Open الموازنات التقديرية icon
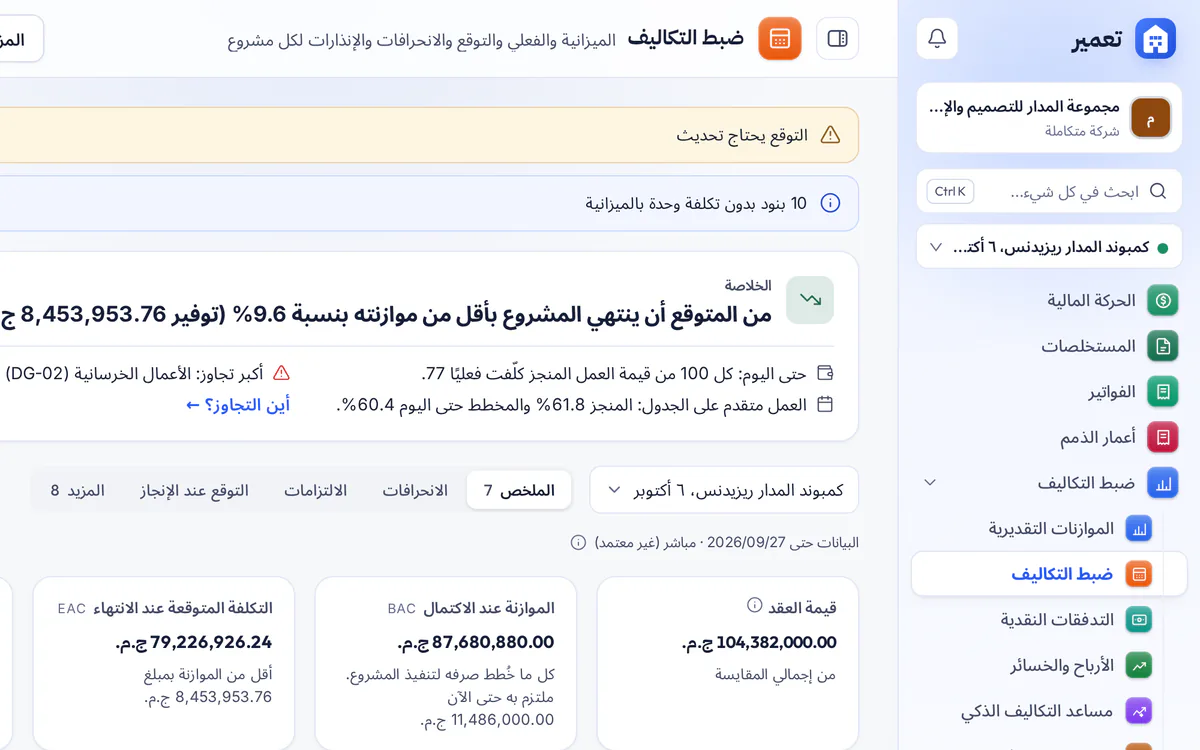The width and height of the screenshot is (1200, 750). [1139, 528]
